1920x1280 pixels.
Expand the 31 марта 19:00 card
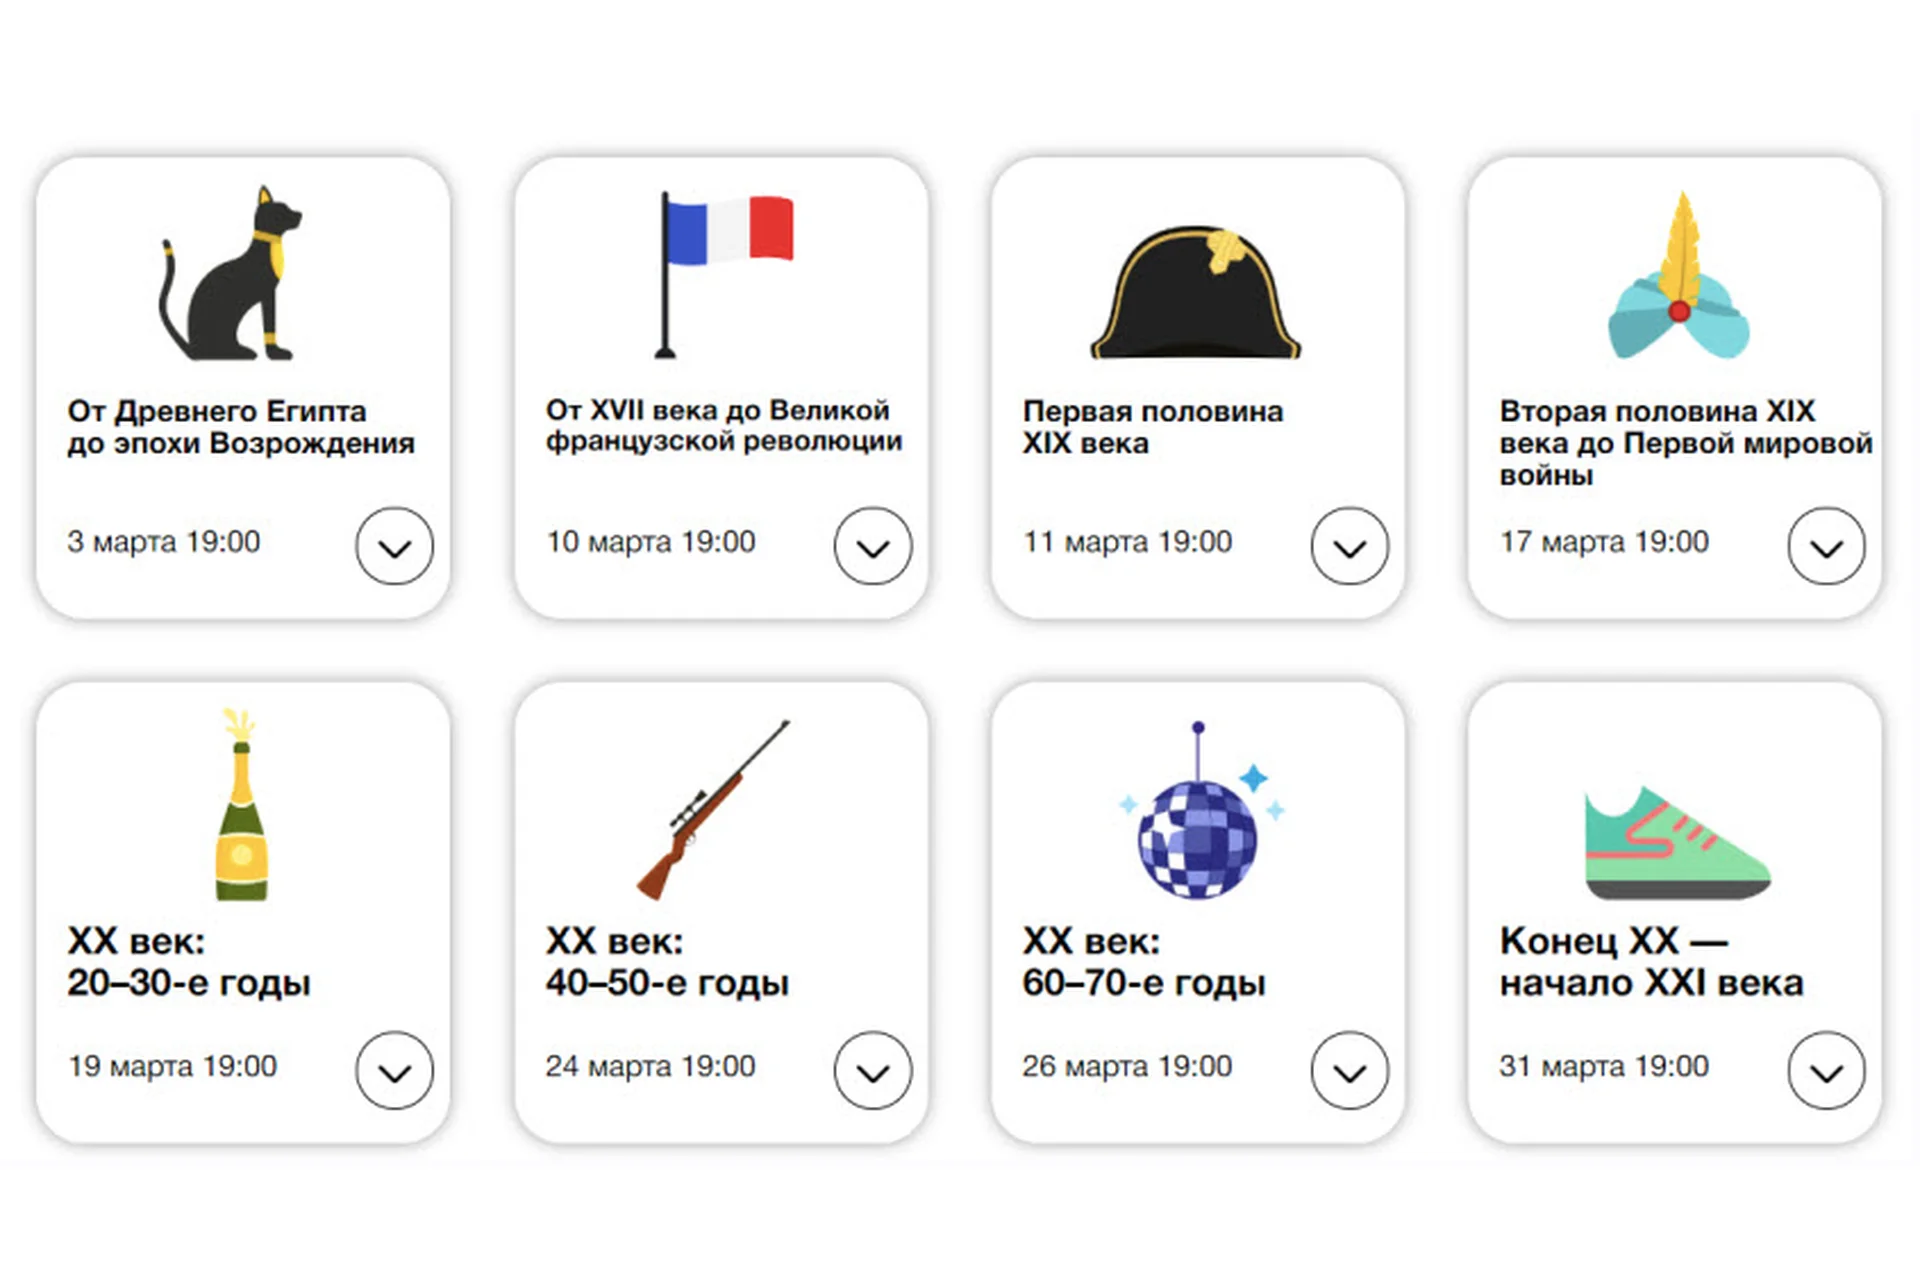[x=1827, y=1071]
